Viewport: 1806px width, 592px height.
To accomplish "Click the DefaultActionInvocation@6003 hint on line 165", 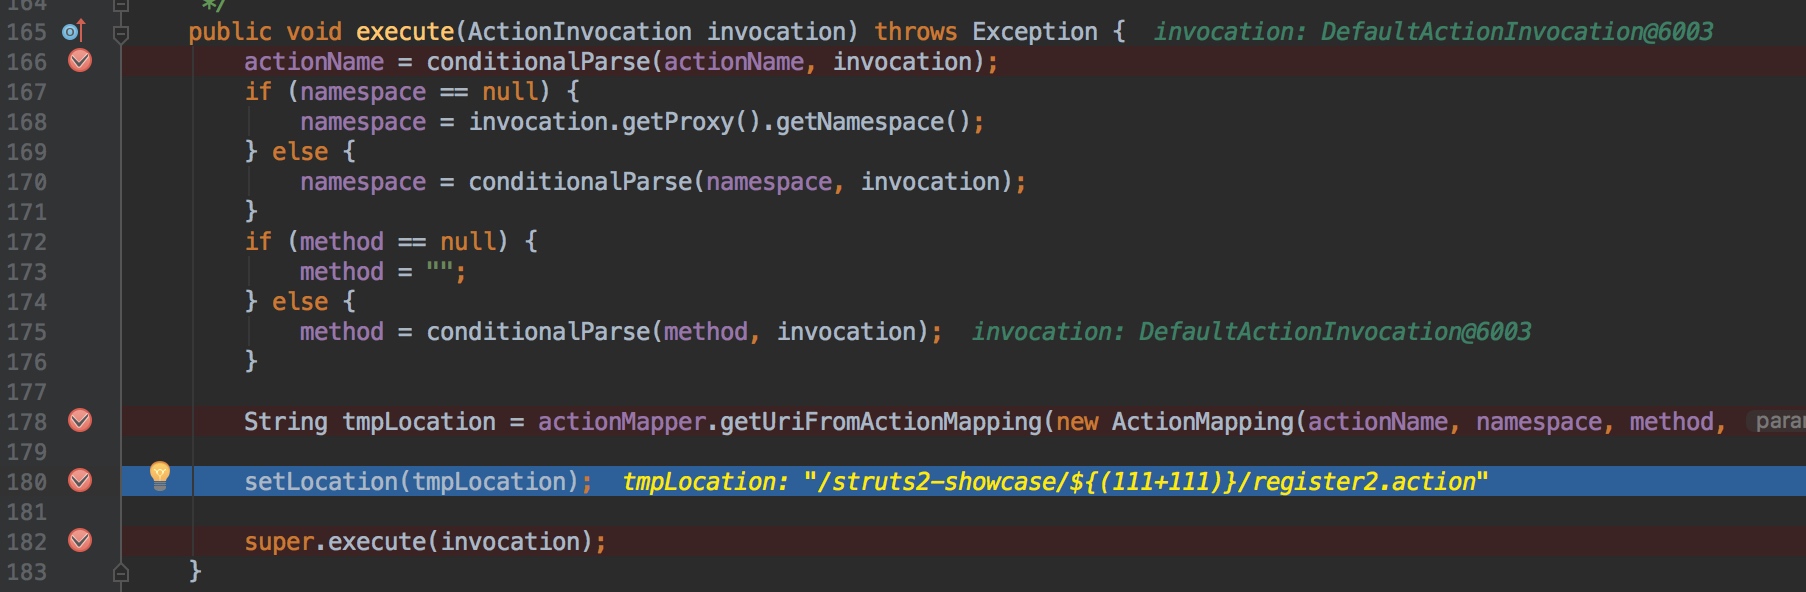I will coord(1517,32).
